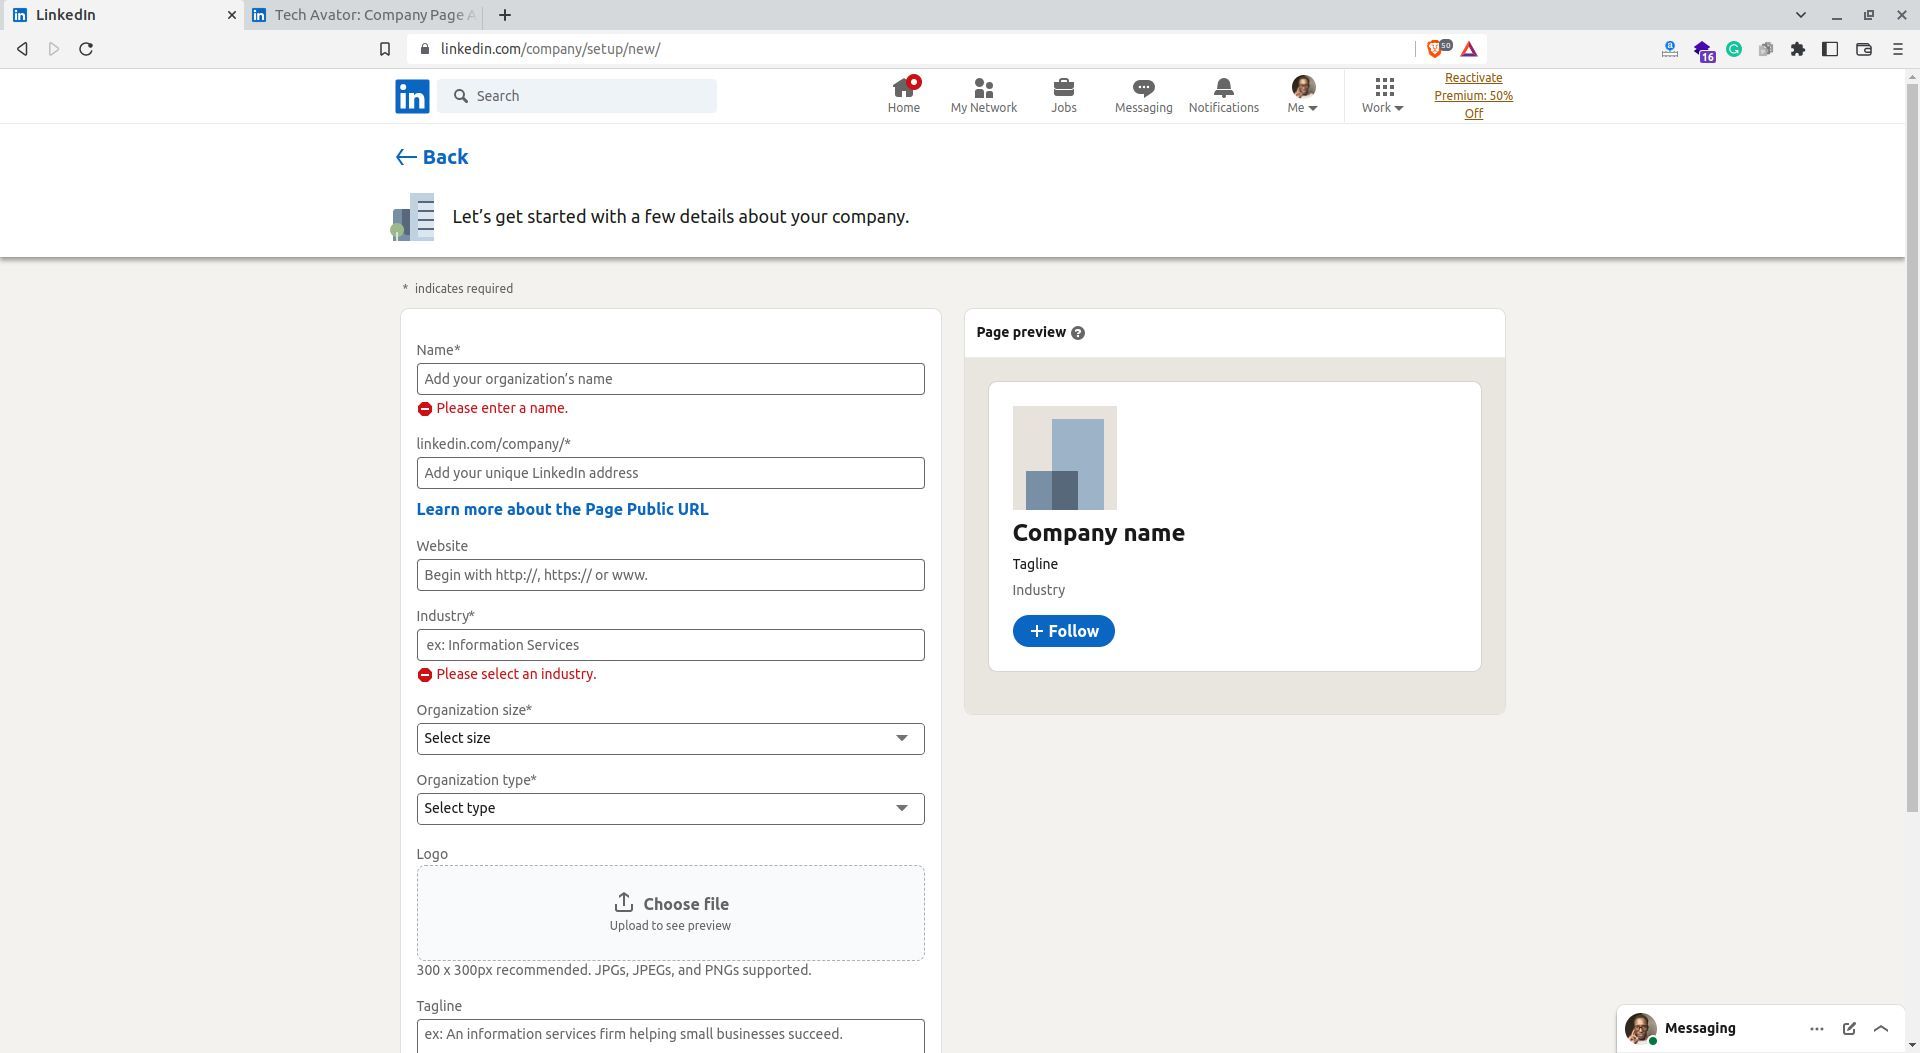
Task: Open Messaging speech bubble icon
Action: pos(1142,89)
